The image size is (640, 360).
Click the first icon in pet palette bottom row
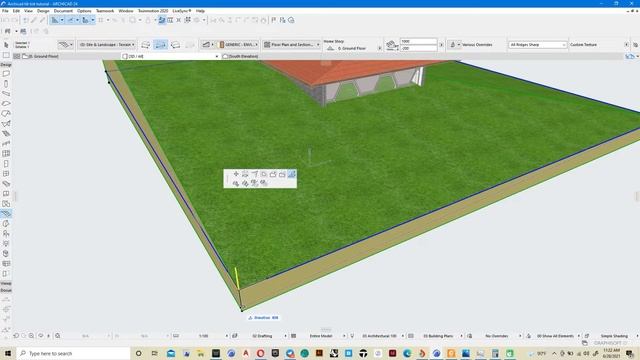coord(236,183)
